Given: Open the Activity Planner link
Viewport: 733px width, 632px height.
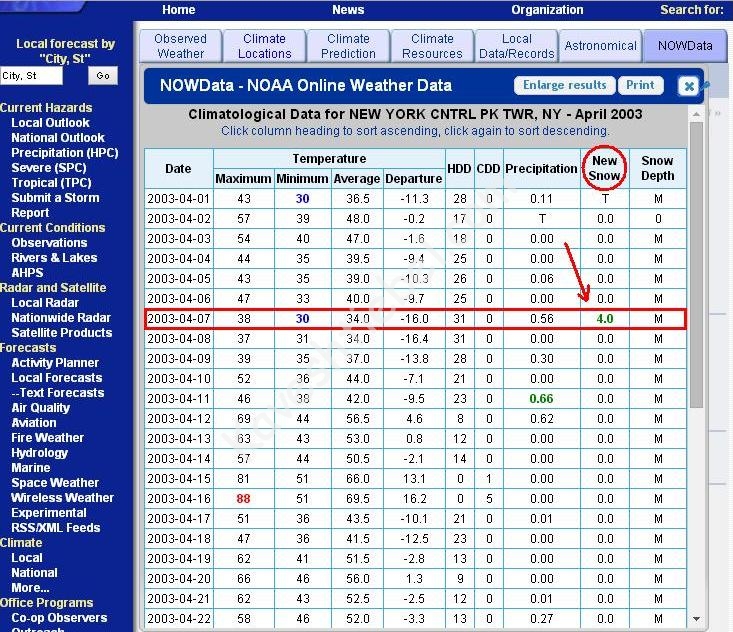Looking at the screenshot, I should 55,363.
